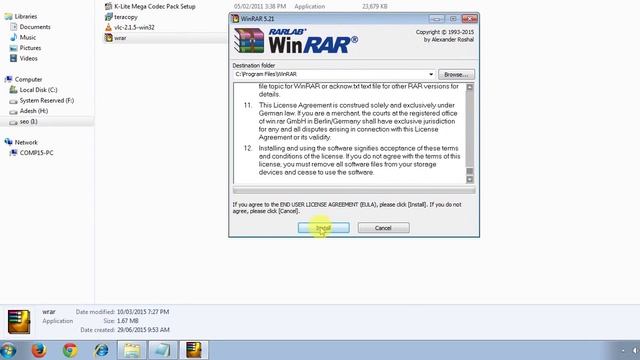
Task: Open Browse for destination folder
Action: (x=456, y=75)
